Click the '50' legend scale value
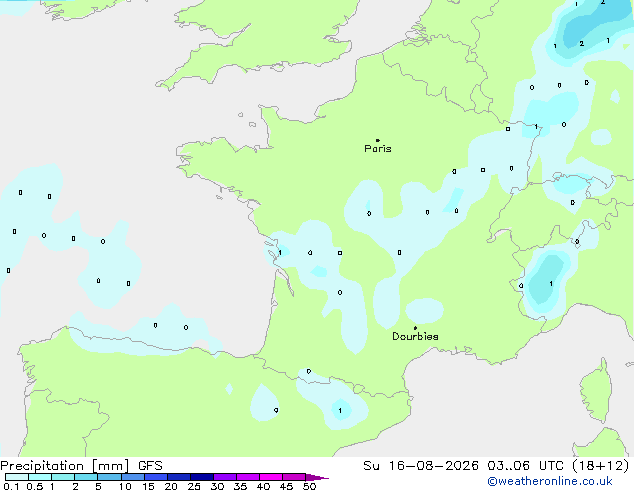Image resolution: width=634 pixels, height=490 pixels. [309, 486]
